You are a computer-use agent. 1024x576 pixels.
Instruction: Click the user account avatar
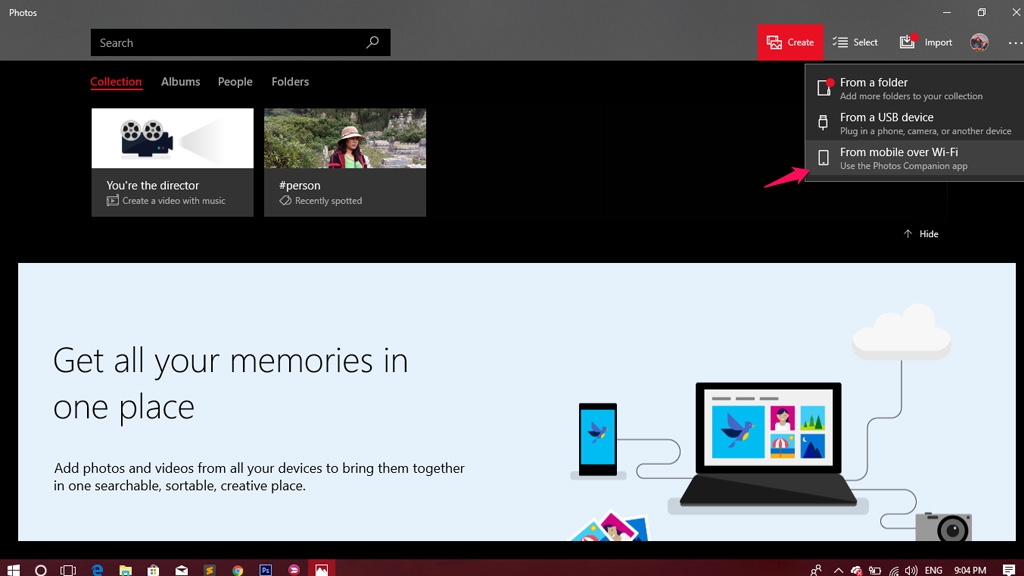979,42
